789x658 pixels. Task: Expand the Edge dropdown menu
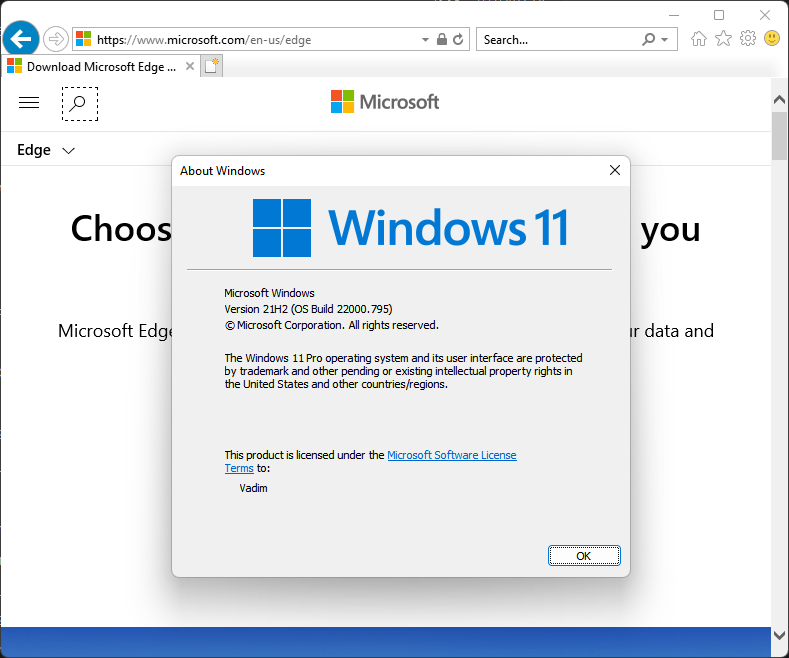coord(45,150)
